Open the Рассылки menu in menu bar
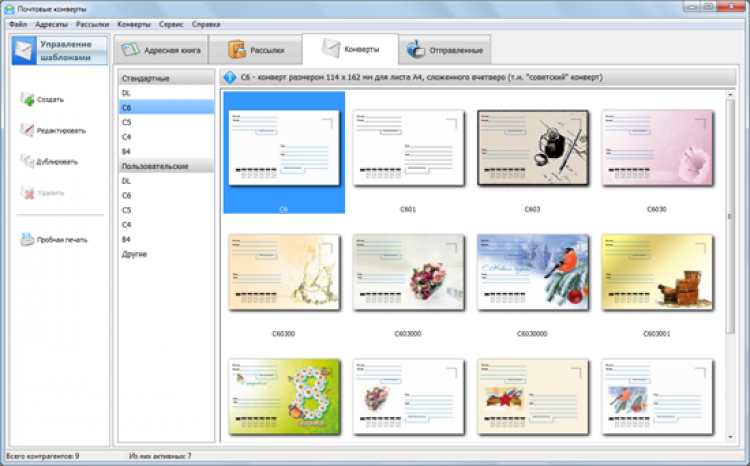Viewport: 750px width, 466px height. coord(92,24)
